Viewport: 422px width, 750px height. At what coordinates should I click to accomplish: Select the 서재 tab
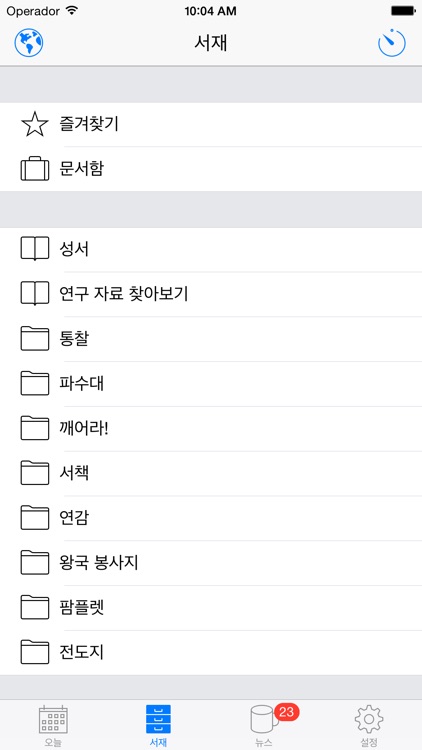pyautogui.click(x=158, y=725)
